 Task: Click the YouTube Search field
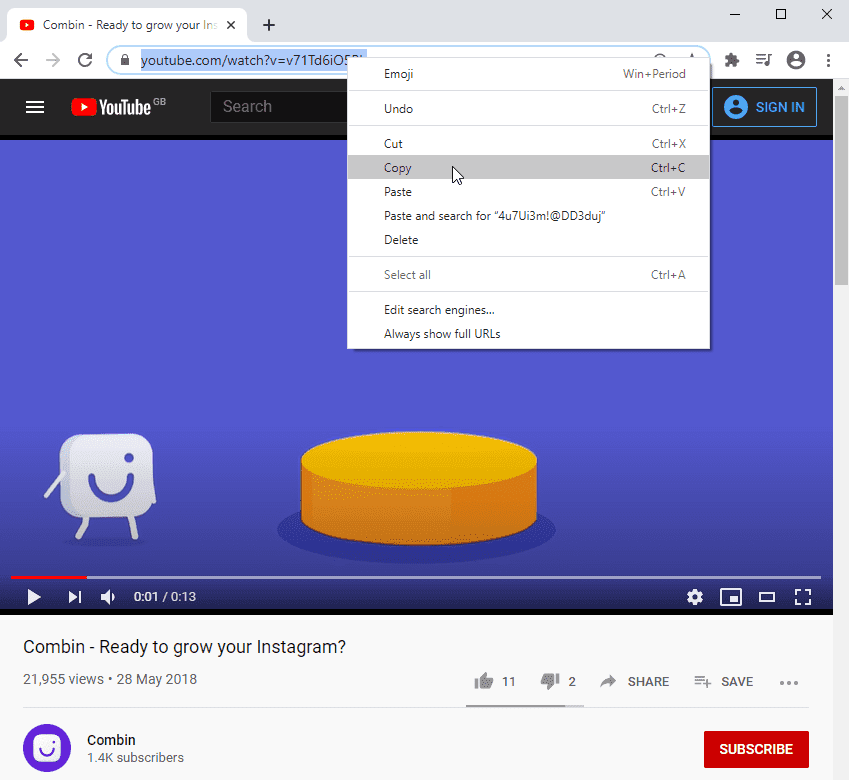(279, 107)
